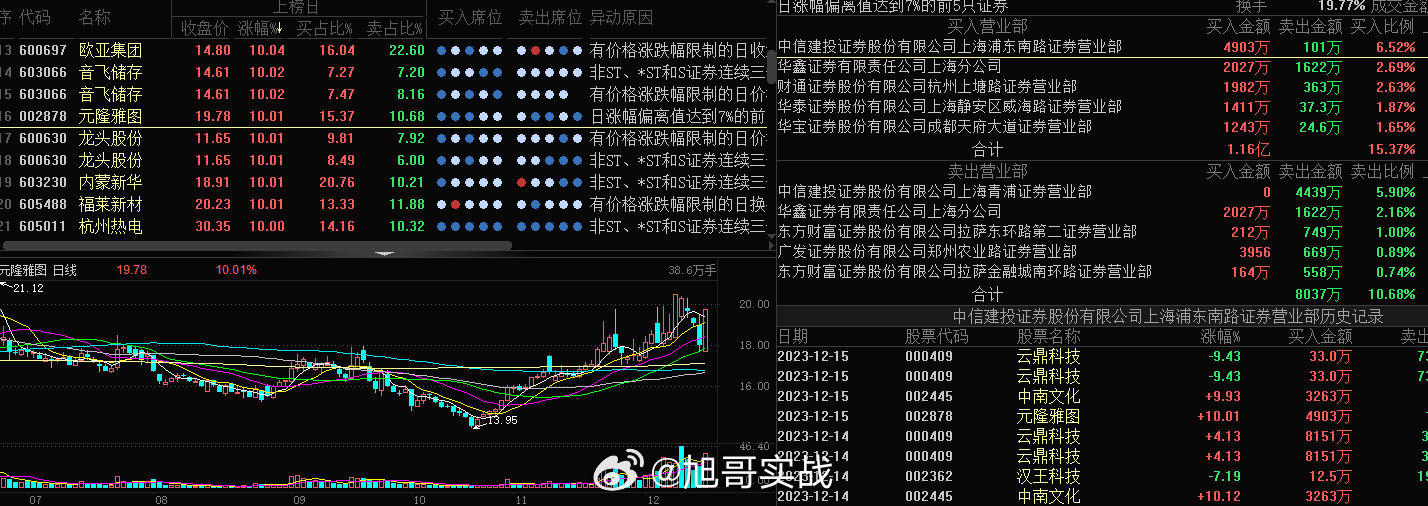Select 财通证券杭州上塘路 brokerage row
The height and width of the screenshot is (506, 1428).
click(x=1102, y=87)
